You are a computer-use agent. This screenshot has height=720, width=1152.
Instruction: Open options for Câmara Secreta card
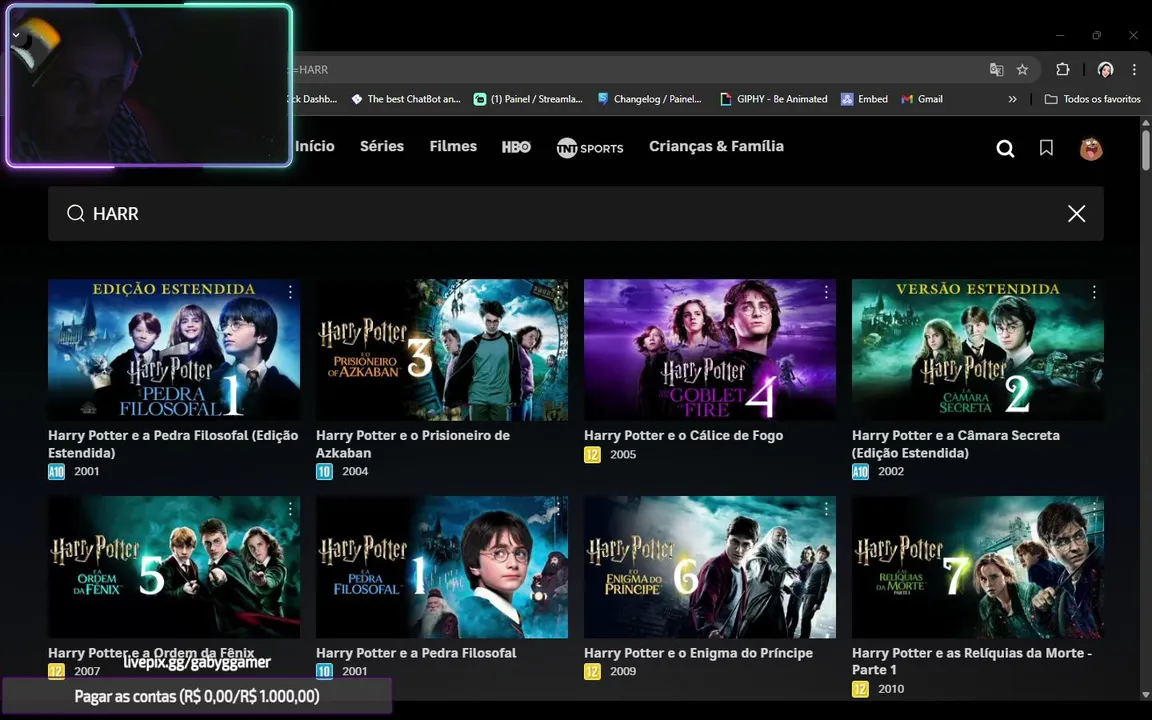tap(1094, 292)
